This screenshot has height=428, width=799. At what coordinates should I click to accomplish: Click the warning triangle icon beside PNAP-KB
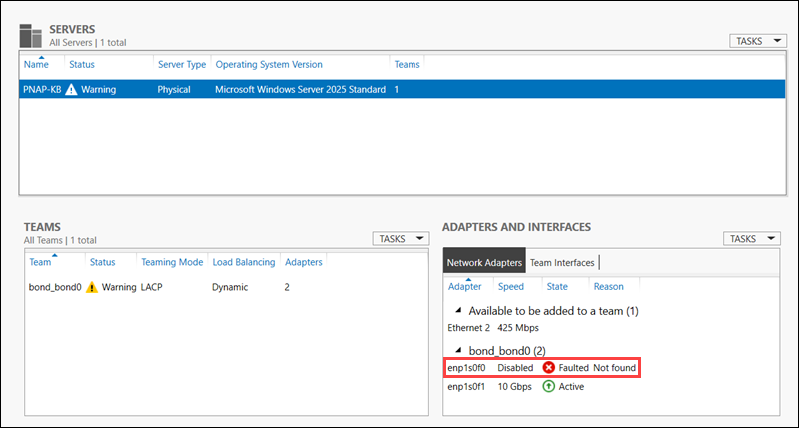[x=72, y=90]
